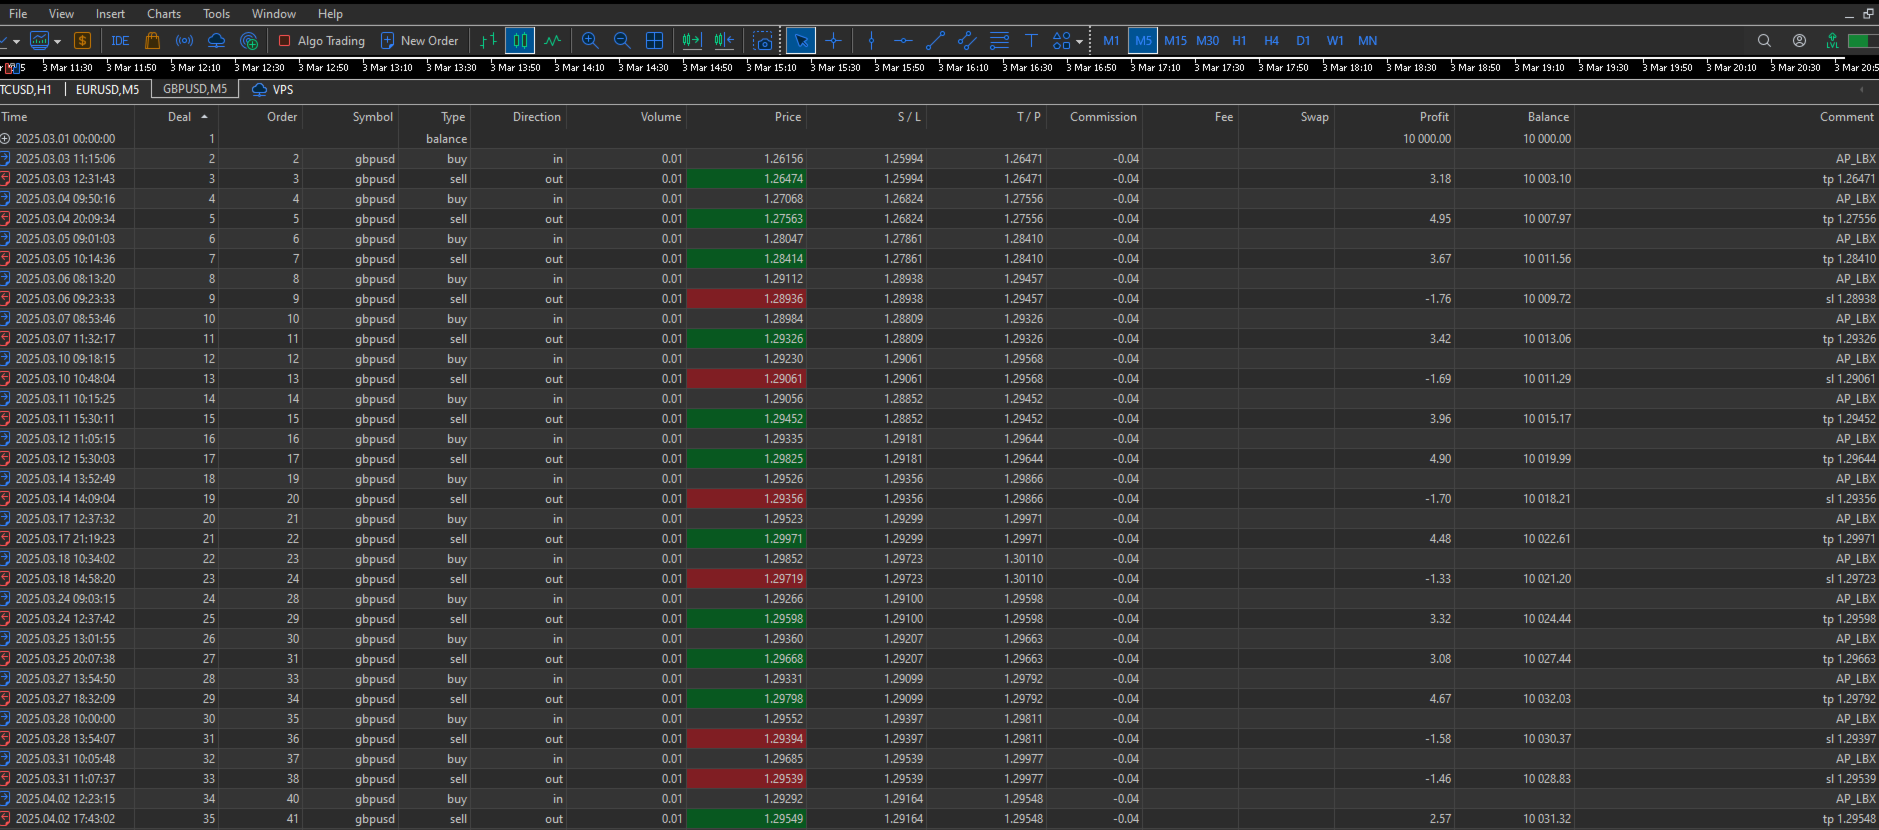Enable chart shift icon
This screenshot has height=830, width=1879.
tap(725, 41)
